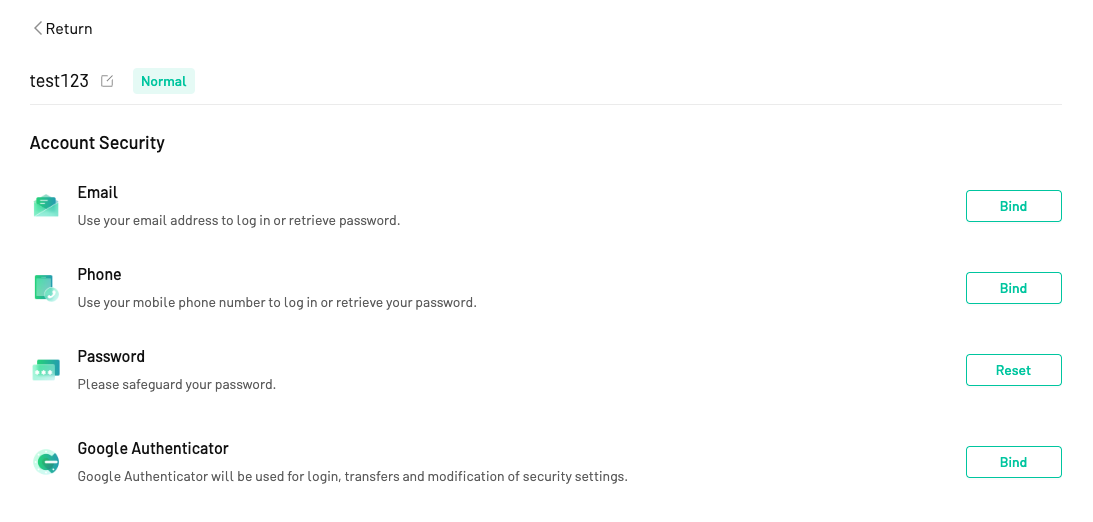Screen dimensions: 1093x522
Task: Click the Account Security heading
Action: click(98, 143)
